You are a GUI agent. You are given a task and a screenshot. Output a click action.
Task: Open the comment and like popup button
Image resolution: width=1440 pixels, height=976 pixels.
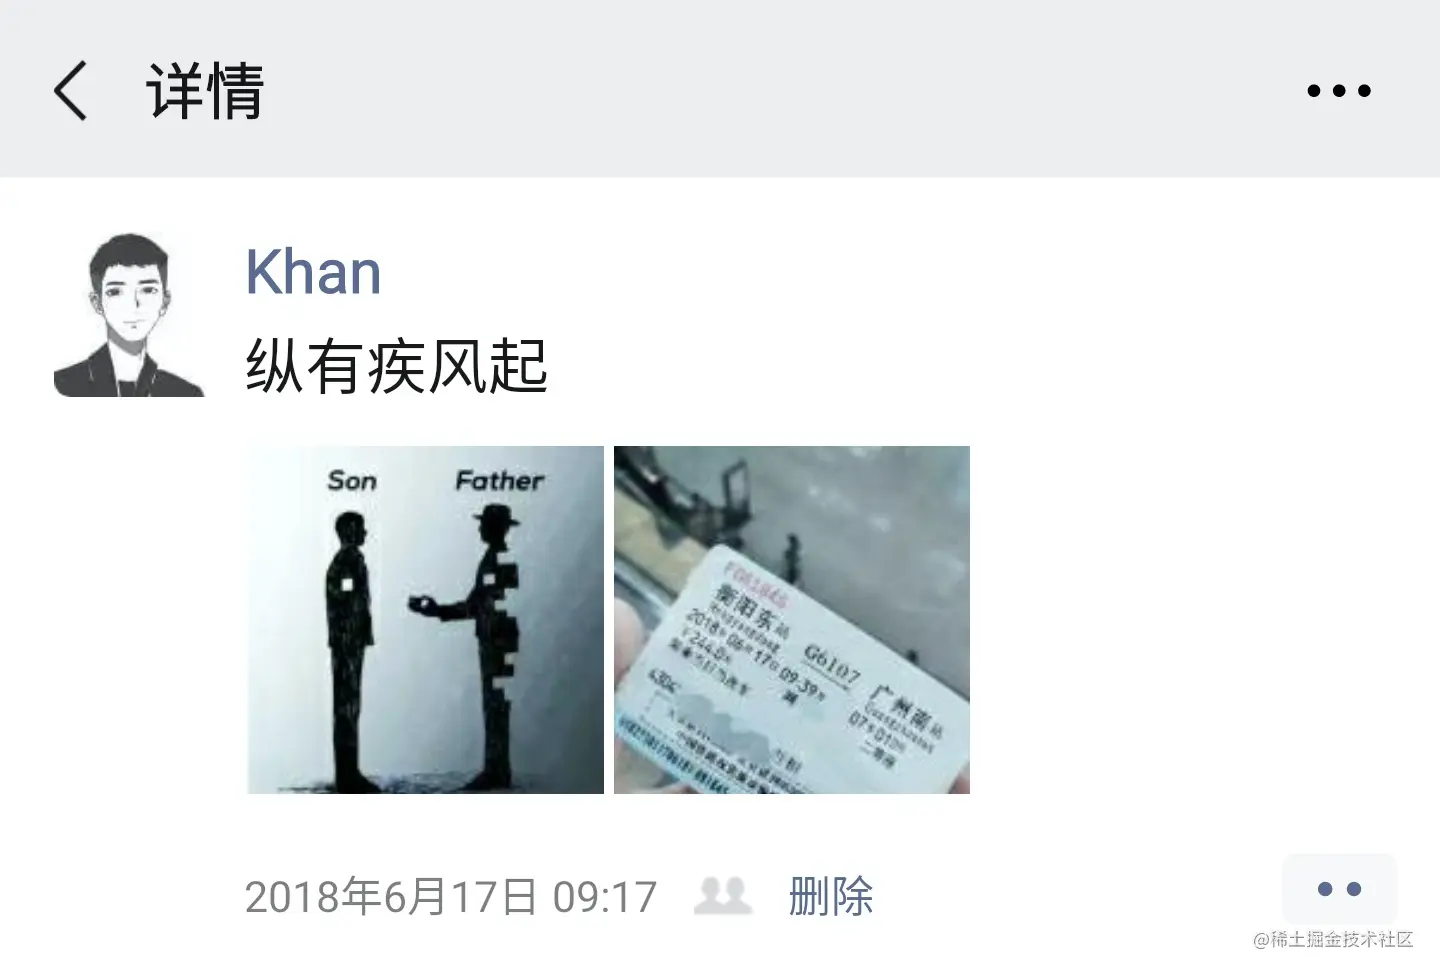1339,889
